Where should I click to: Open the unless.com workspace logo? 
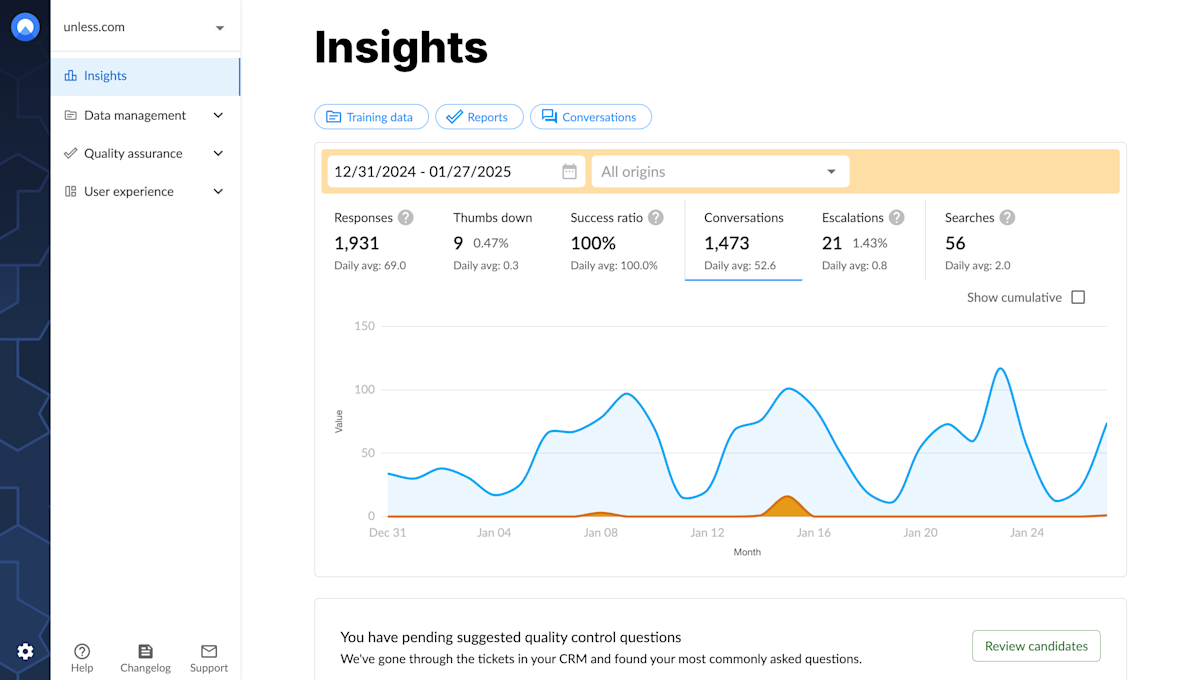25,26
